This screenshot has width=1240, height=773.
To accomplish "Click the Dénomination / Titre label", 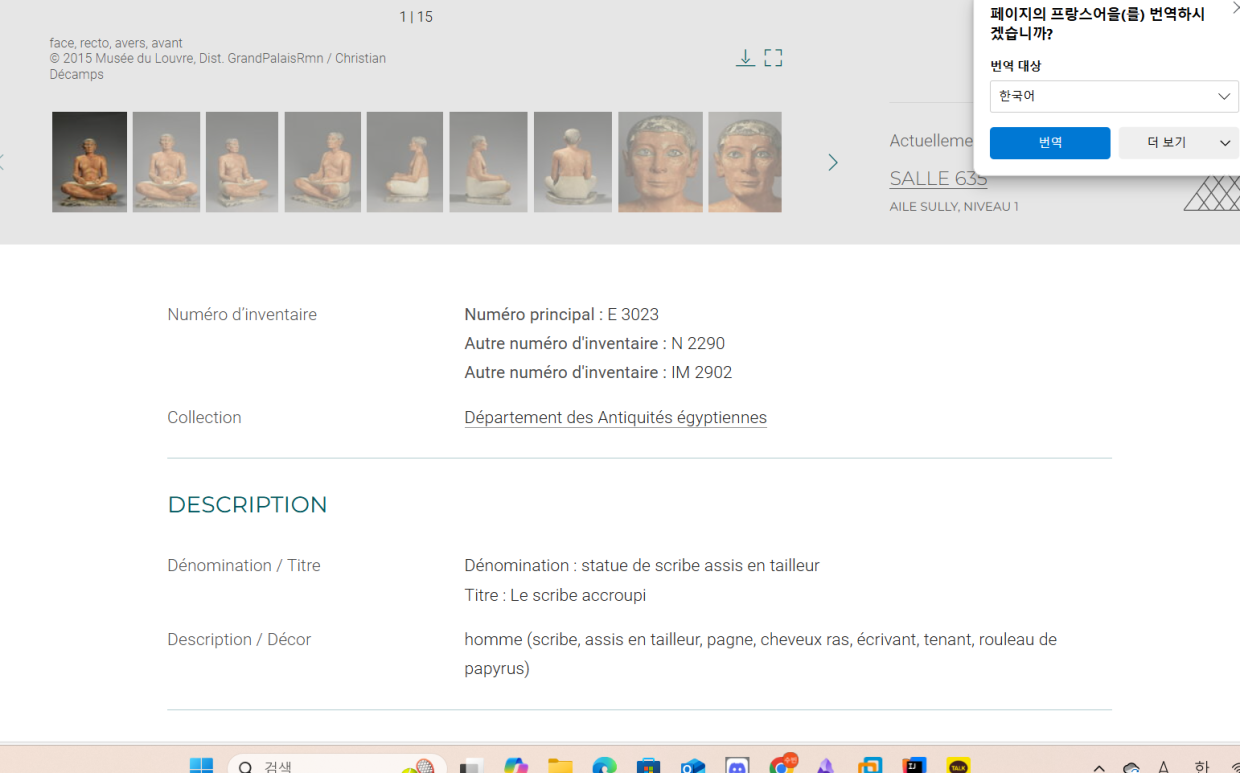I will pyautogui.click(x=244, y=566).
